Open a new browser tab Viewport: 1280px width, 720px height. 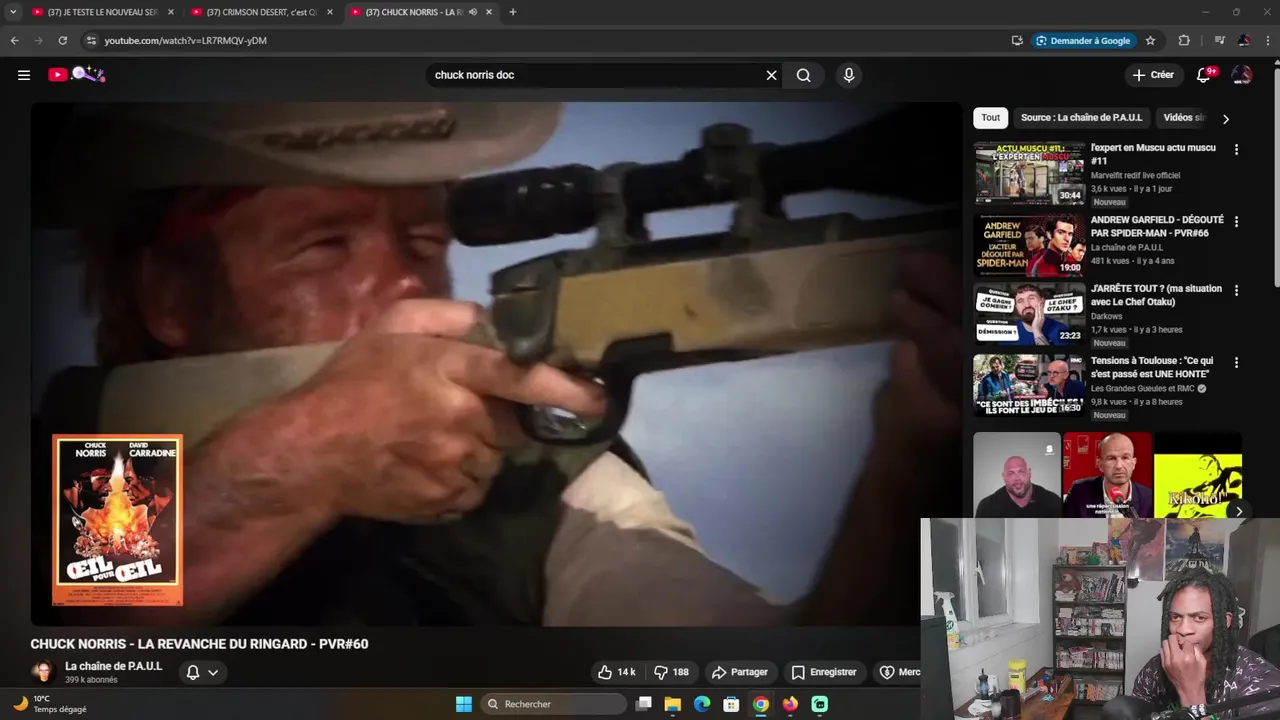click(513, 12)
